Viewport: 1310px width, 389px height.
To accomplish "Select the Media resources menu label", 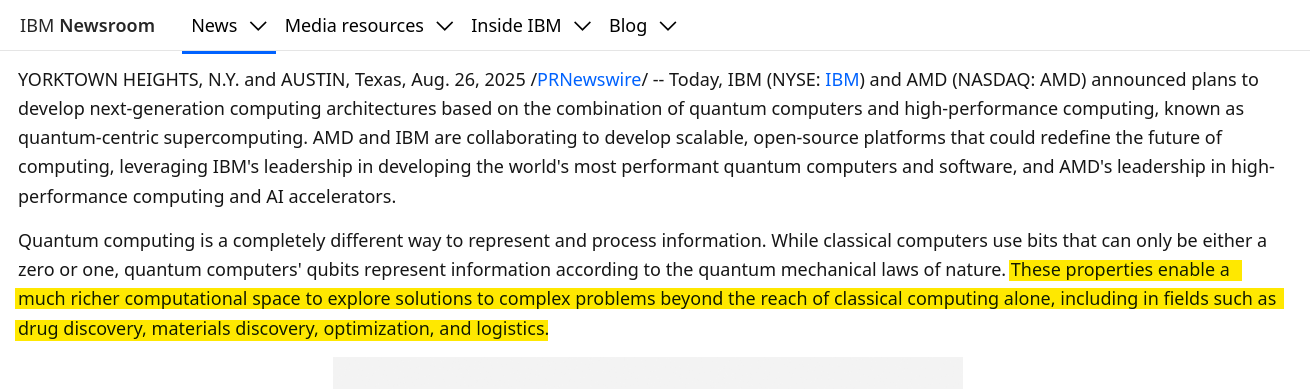I will (x=354, y=26).
